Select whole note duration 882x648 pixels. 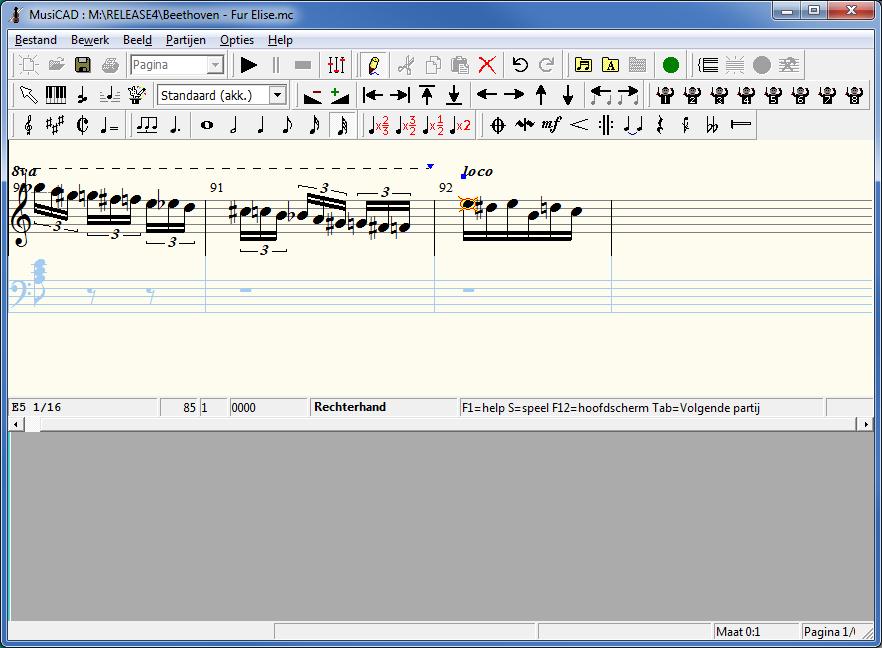[x=207, y=125]
